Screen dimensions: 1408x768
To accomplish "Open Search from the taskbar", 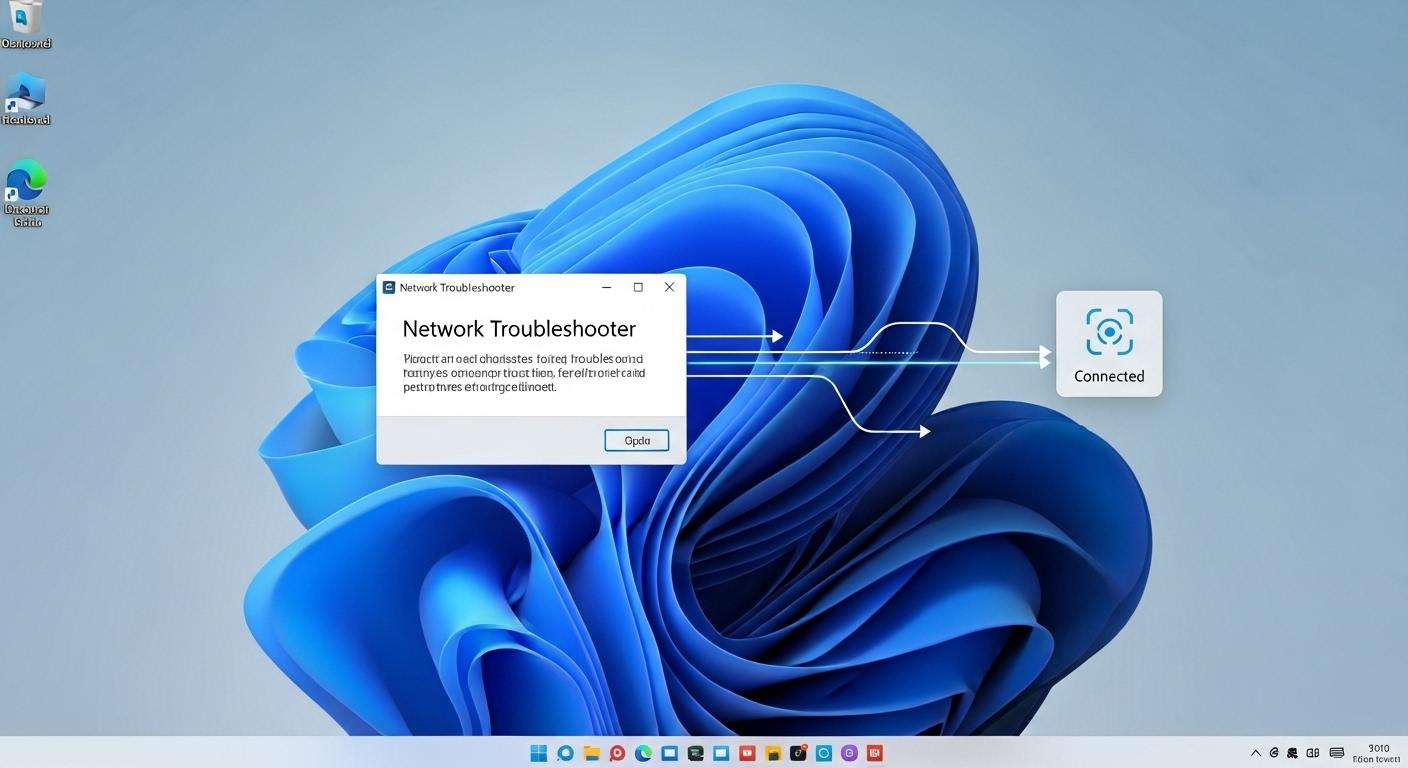I will coord(565,753).
